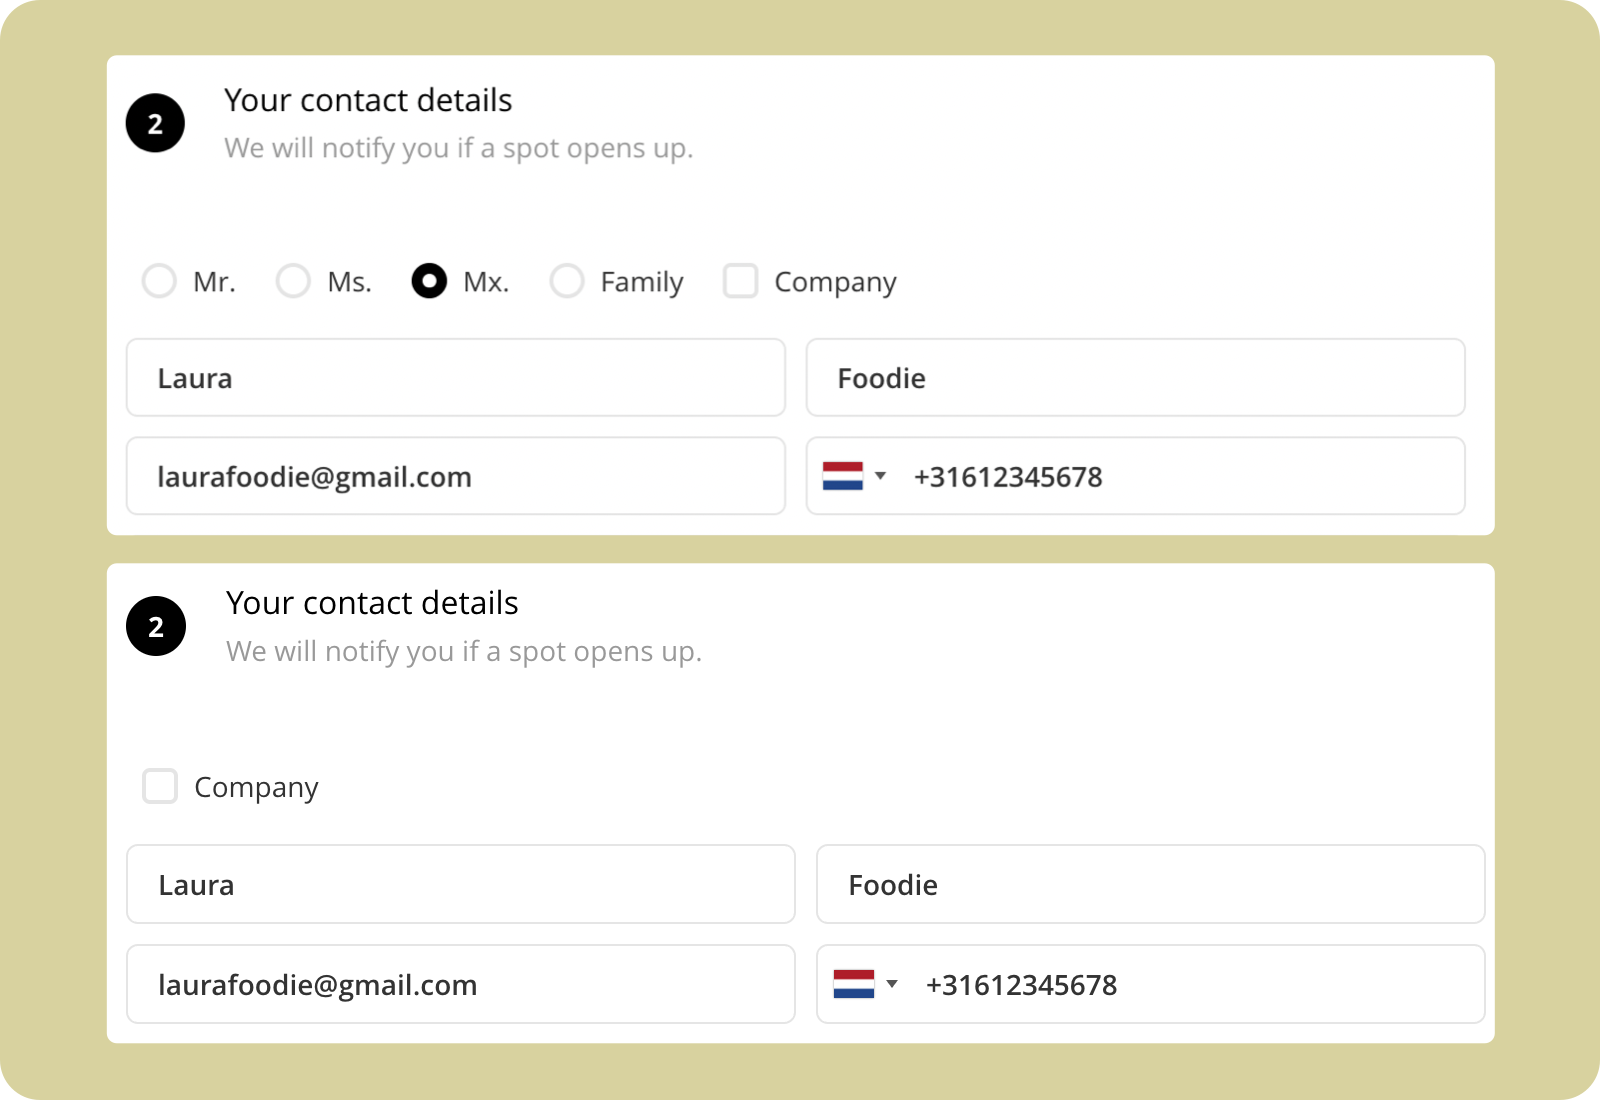Expand the country code dropdown arrow in second form

point(892,984)
